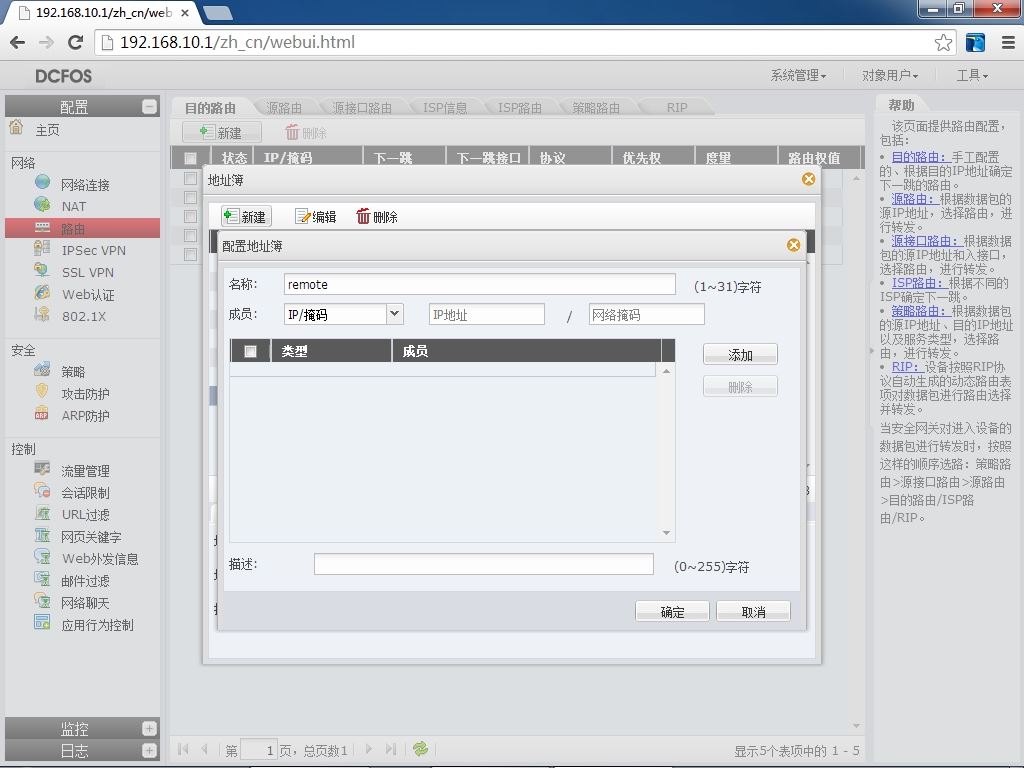
Task: Open the network connection icon
Action: 42,182
